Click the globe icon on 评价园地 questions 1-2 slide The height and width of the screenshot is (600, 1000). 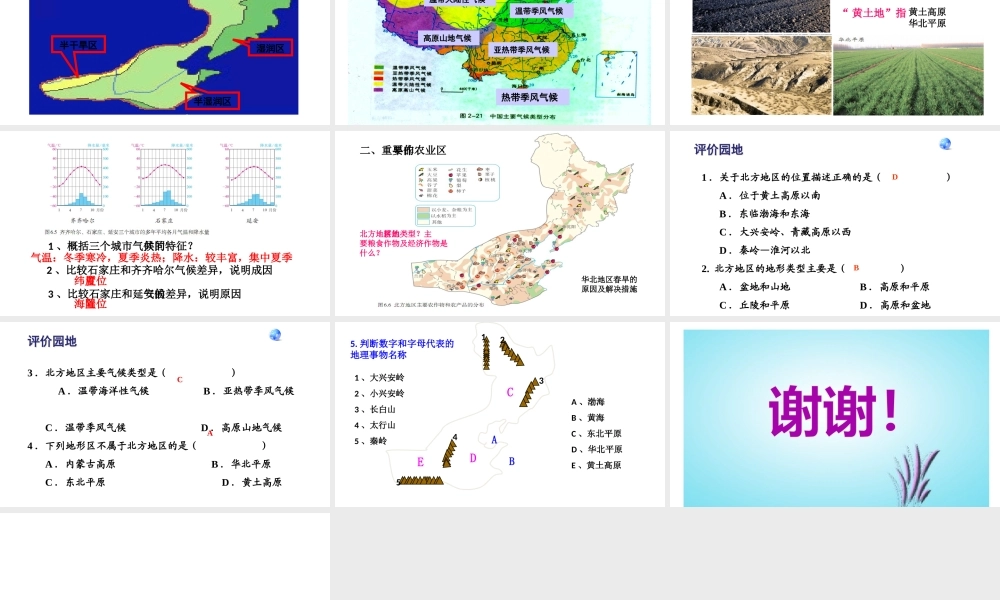(x=945, y=144)
